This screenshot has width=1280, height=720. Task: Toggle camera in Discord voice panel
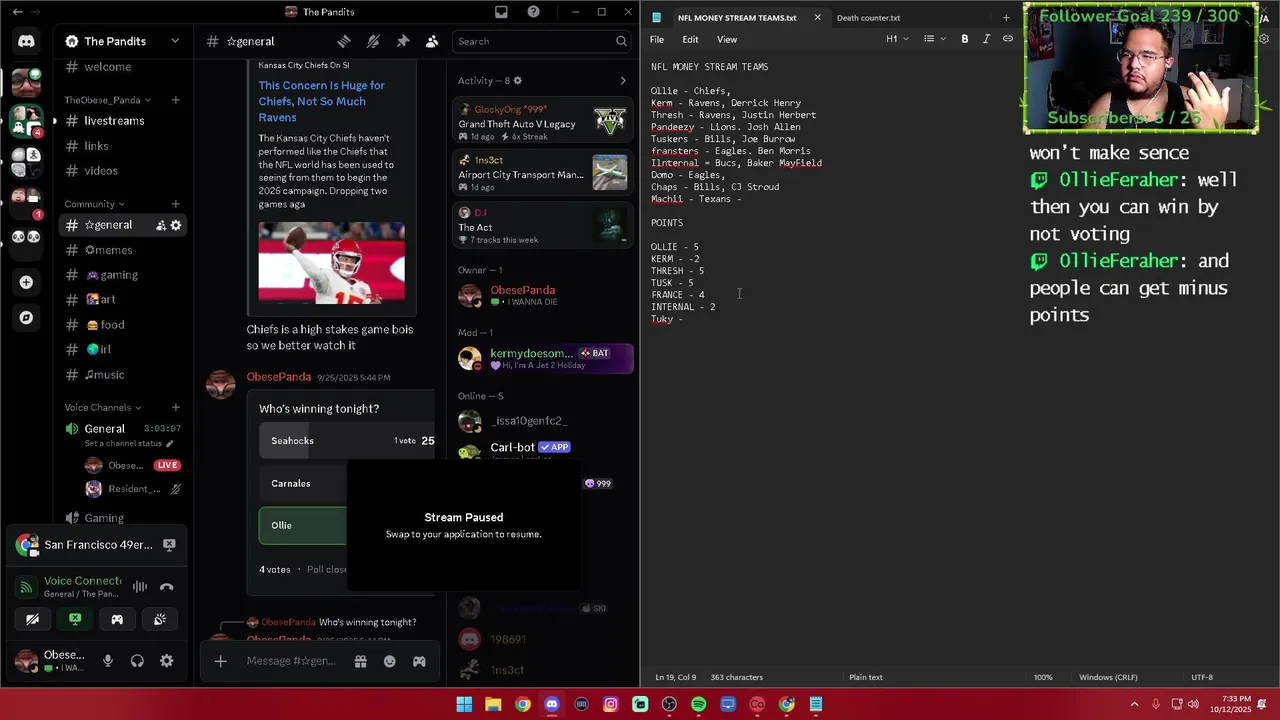click(32, 620)
